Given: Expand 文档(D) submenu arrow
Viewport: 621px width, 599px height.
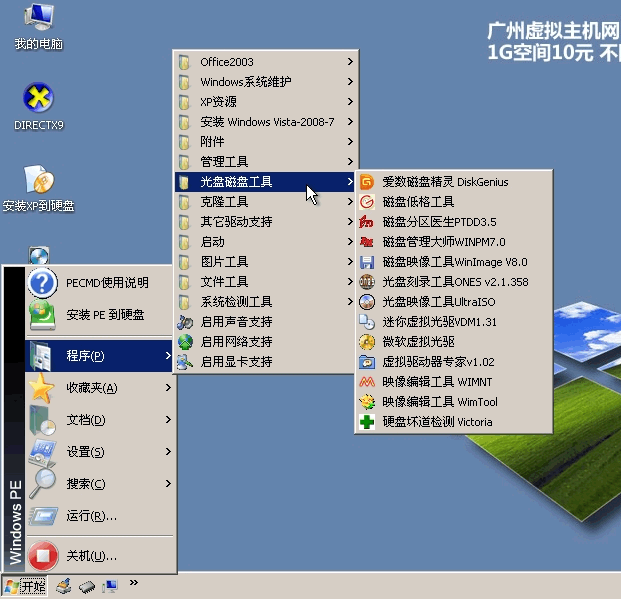Looking at the screenshot, I should pyautogui.click(x=168, y=419).
